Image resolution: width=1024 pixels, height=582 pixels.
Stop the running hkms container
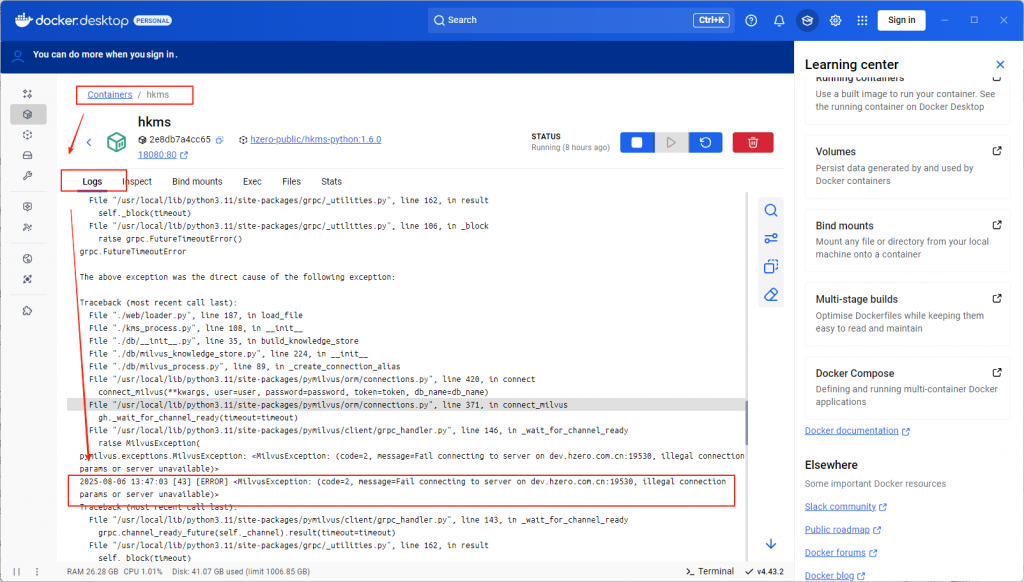[637, 143]
